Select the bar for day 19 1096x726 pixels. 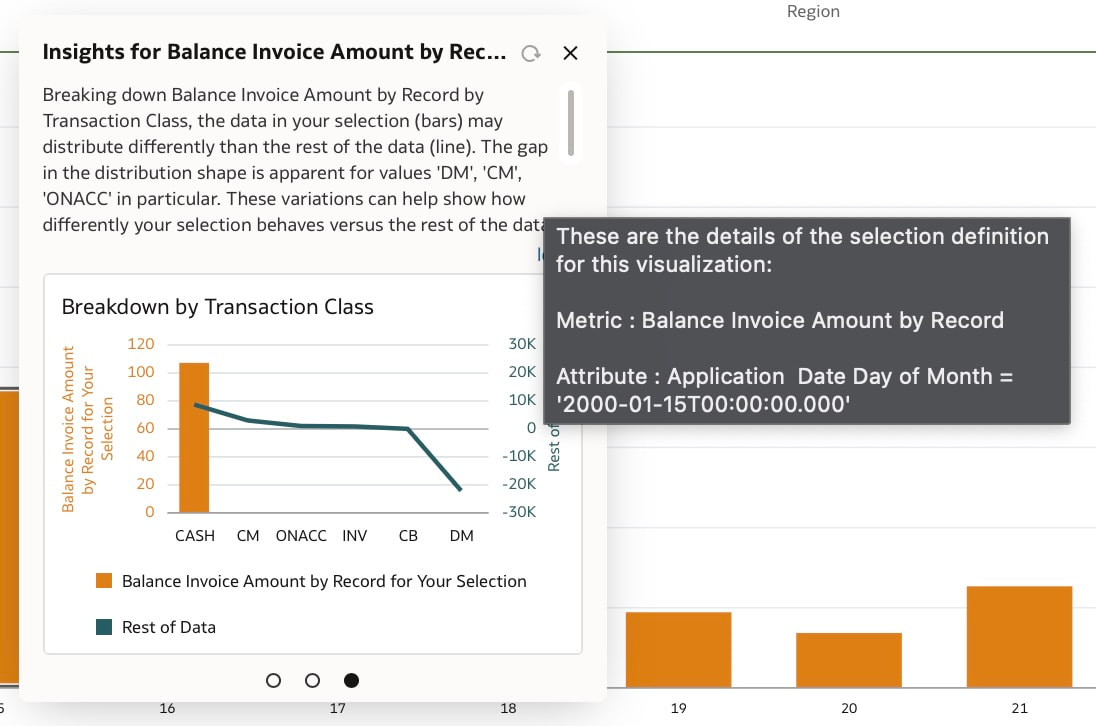[x=678, y=650]
